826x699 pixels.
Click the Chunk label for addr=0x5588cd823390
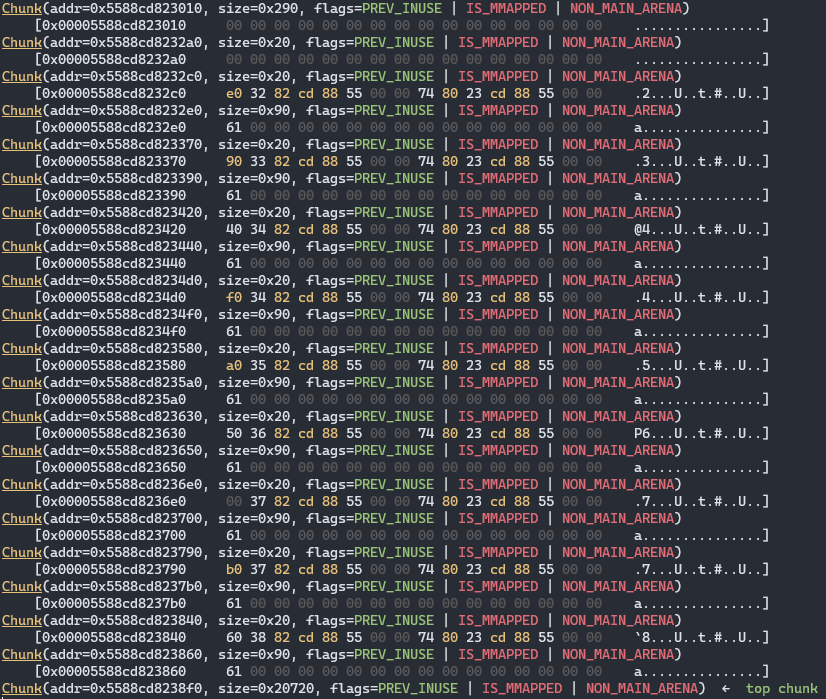tap(22, 178)
